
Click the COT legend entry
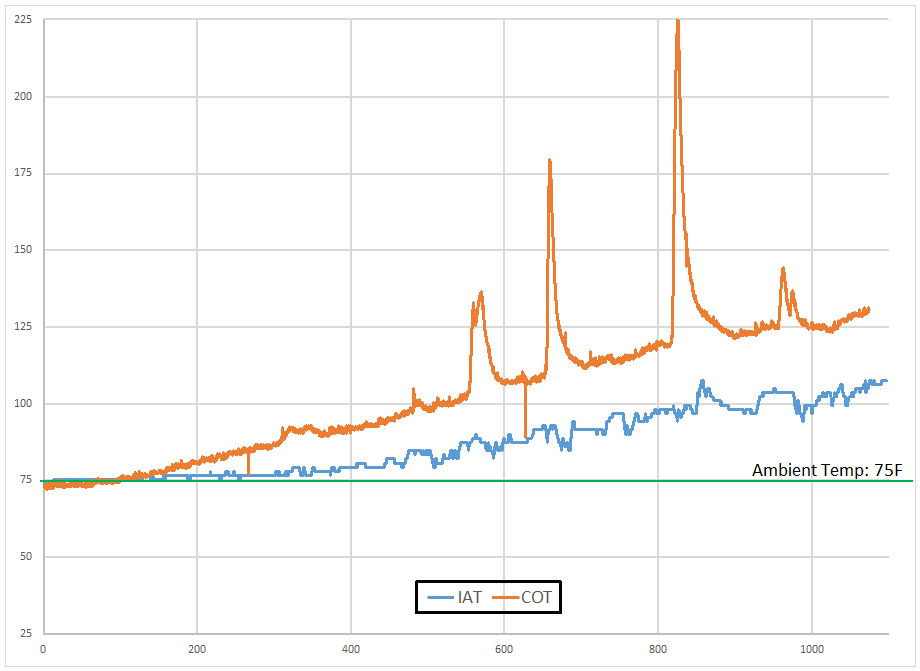522,597
